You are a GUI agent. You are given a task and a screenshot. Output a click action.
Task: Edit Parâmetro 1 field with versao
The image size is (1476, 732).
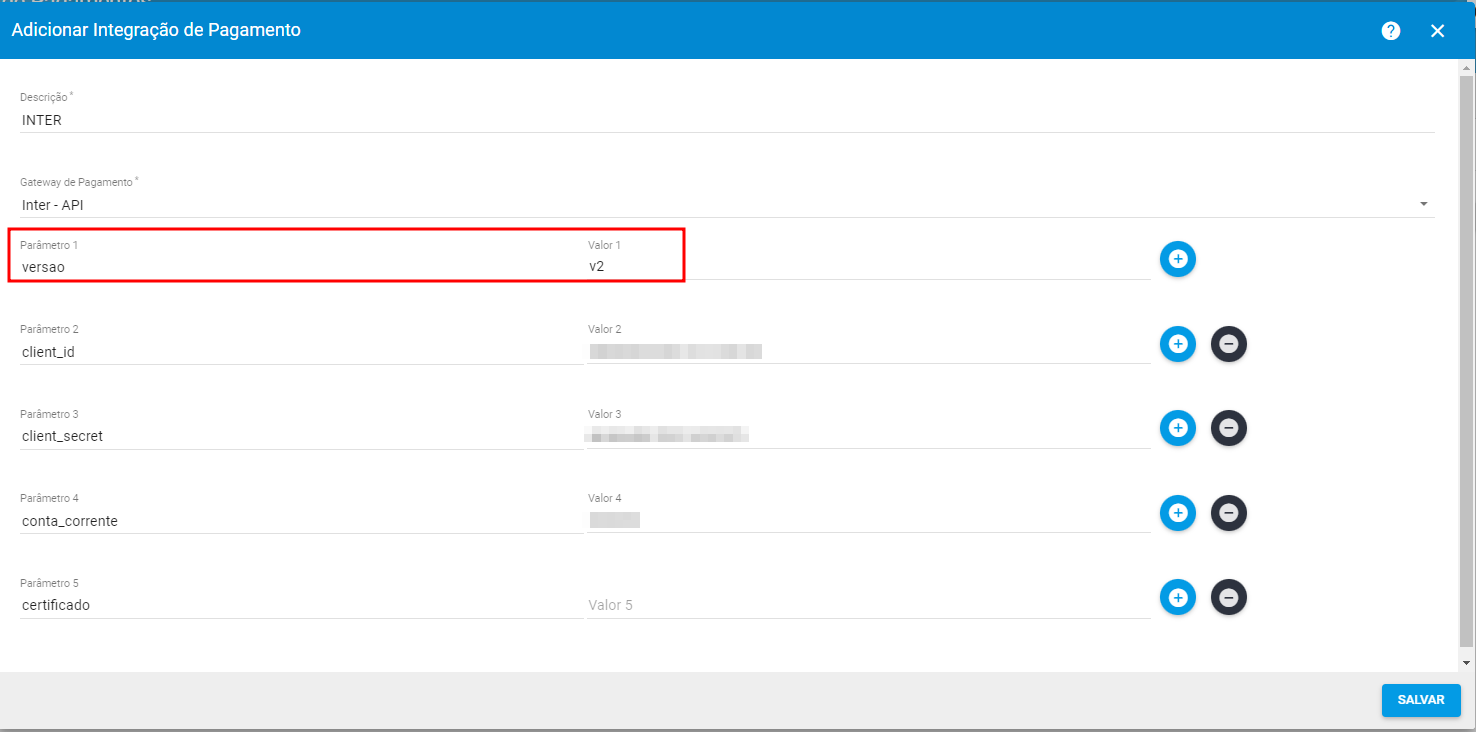click(x=301, y=267)
